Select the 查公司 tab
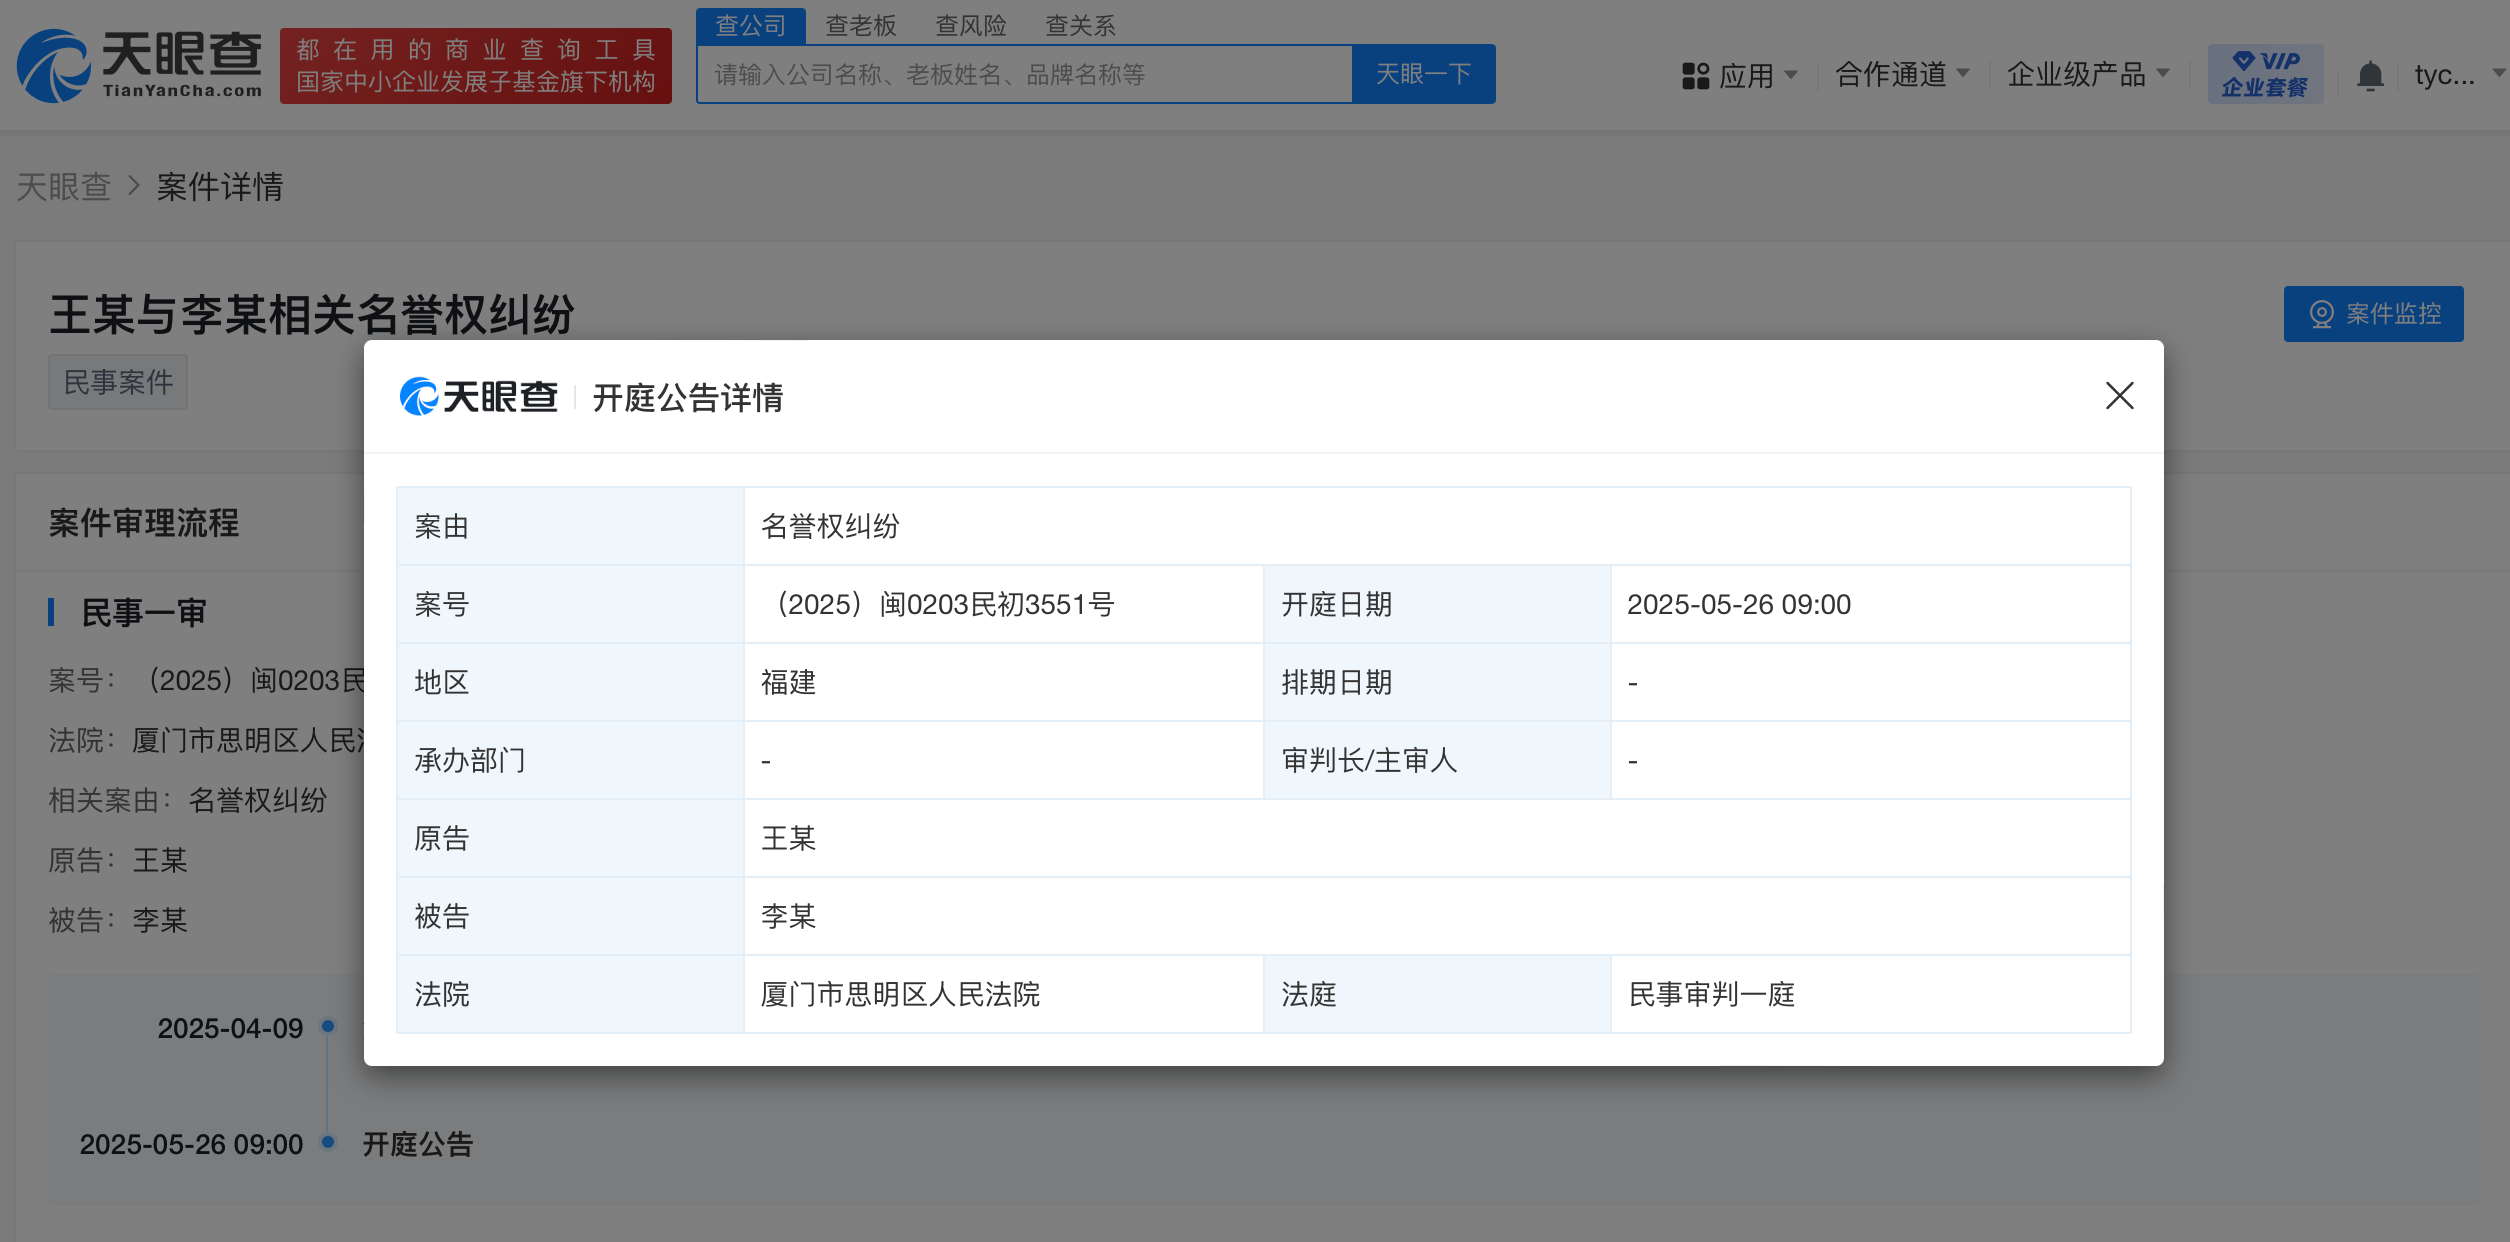Image resolution: width=2510 pixels, height=1242 pixels. pyautogui.click(x=751, y=25)
